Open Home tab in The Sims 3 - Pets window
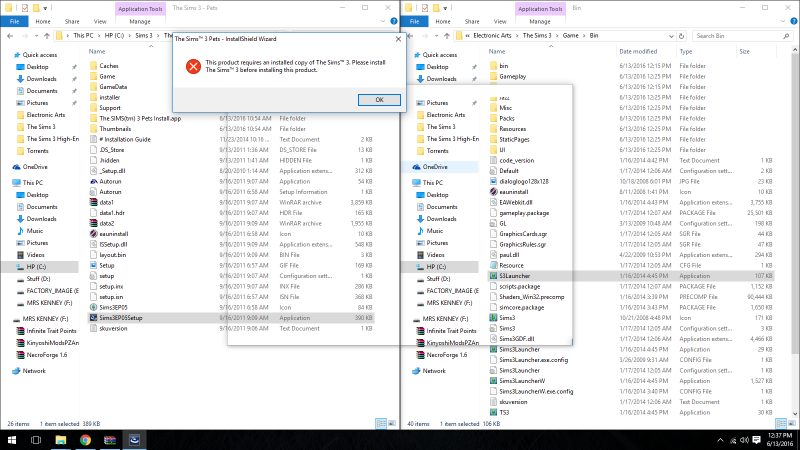 (43, 21)
